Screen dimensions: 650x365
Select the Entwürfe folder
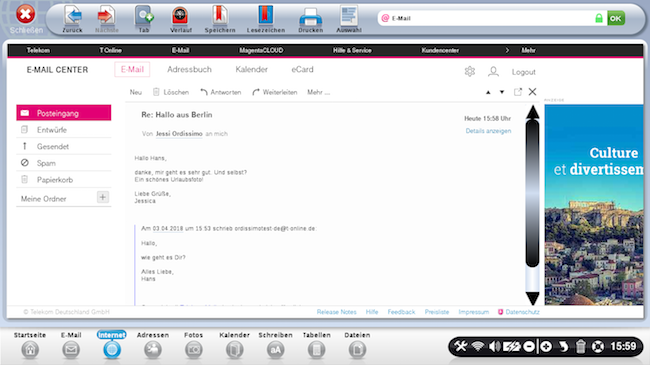click(x=64, y=130)
